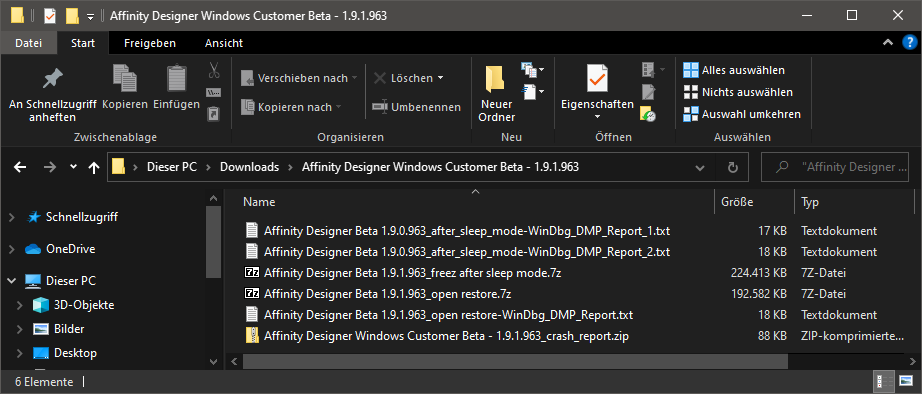922x394 pixels.
Task: Expand OneDrive tree node
Action: click(12, 249)
